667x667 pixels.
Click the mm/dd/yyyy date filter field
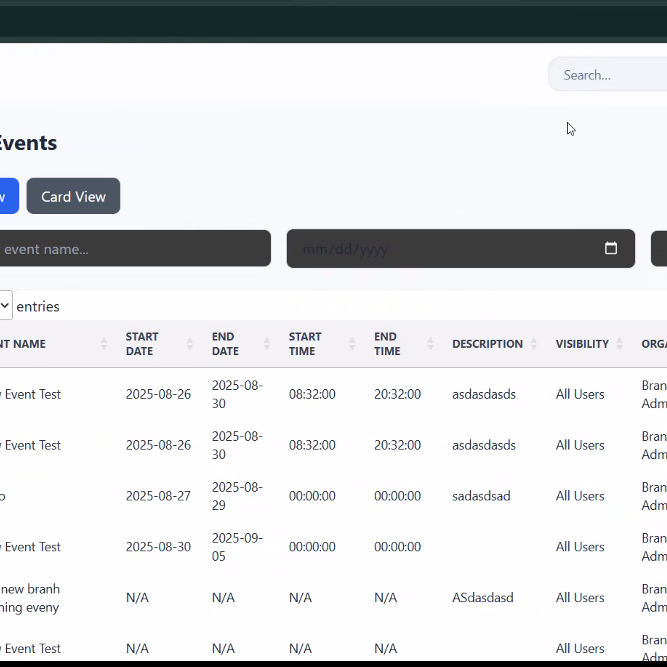(x=440, y=249)
